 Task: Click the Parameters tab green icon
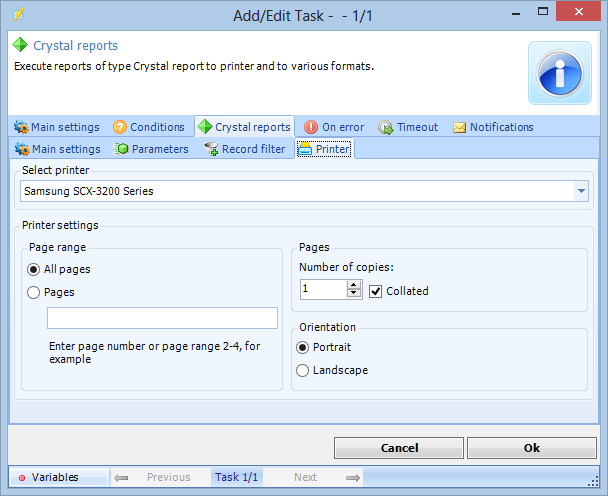coord(122,149)
